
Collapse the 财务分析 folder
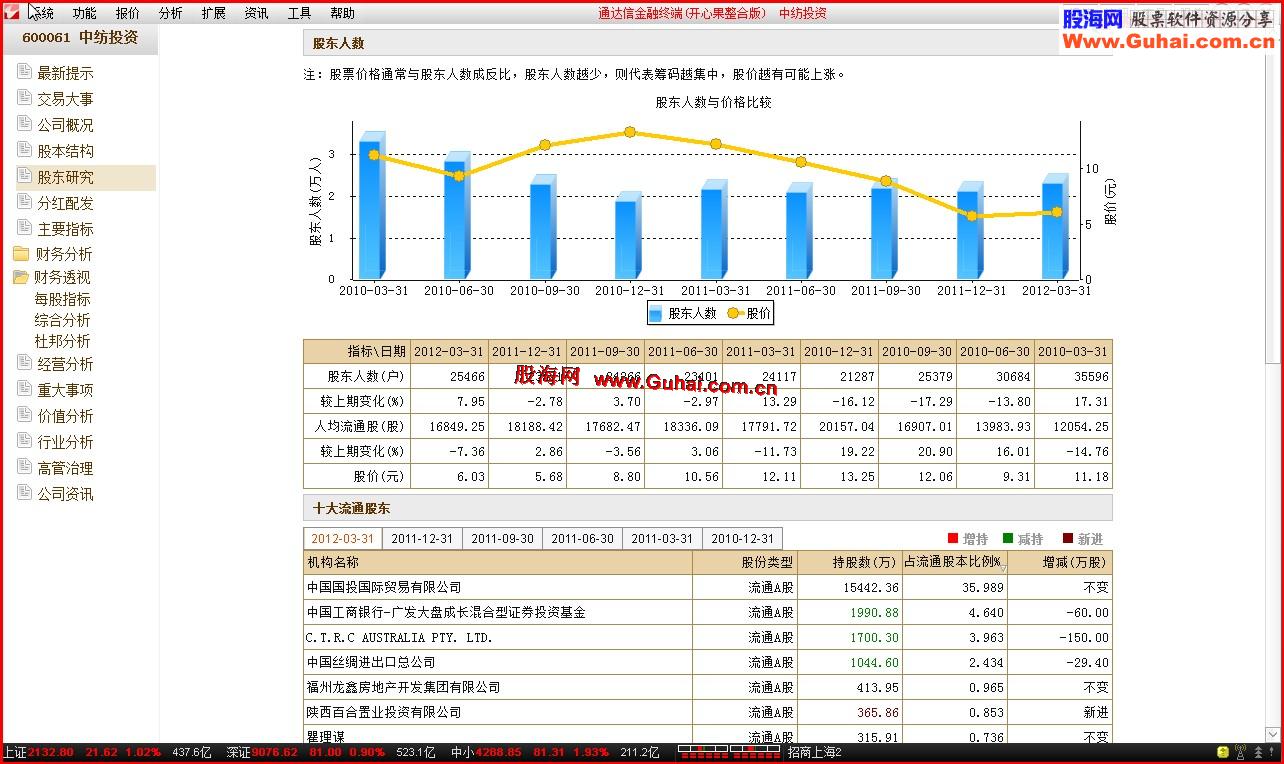[x=20, y=254]
